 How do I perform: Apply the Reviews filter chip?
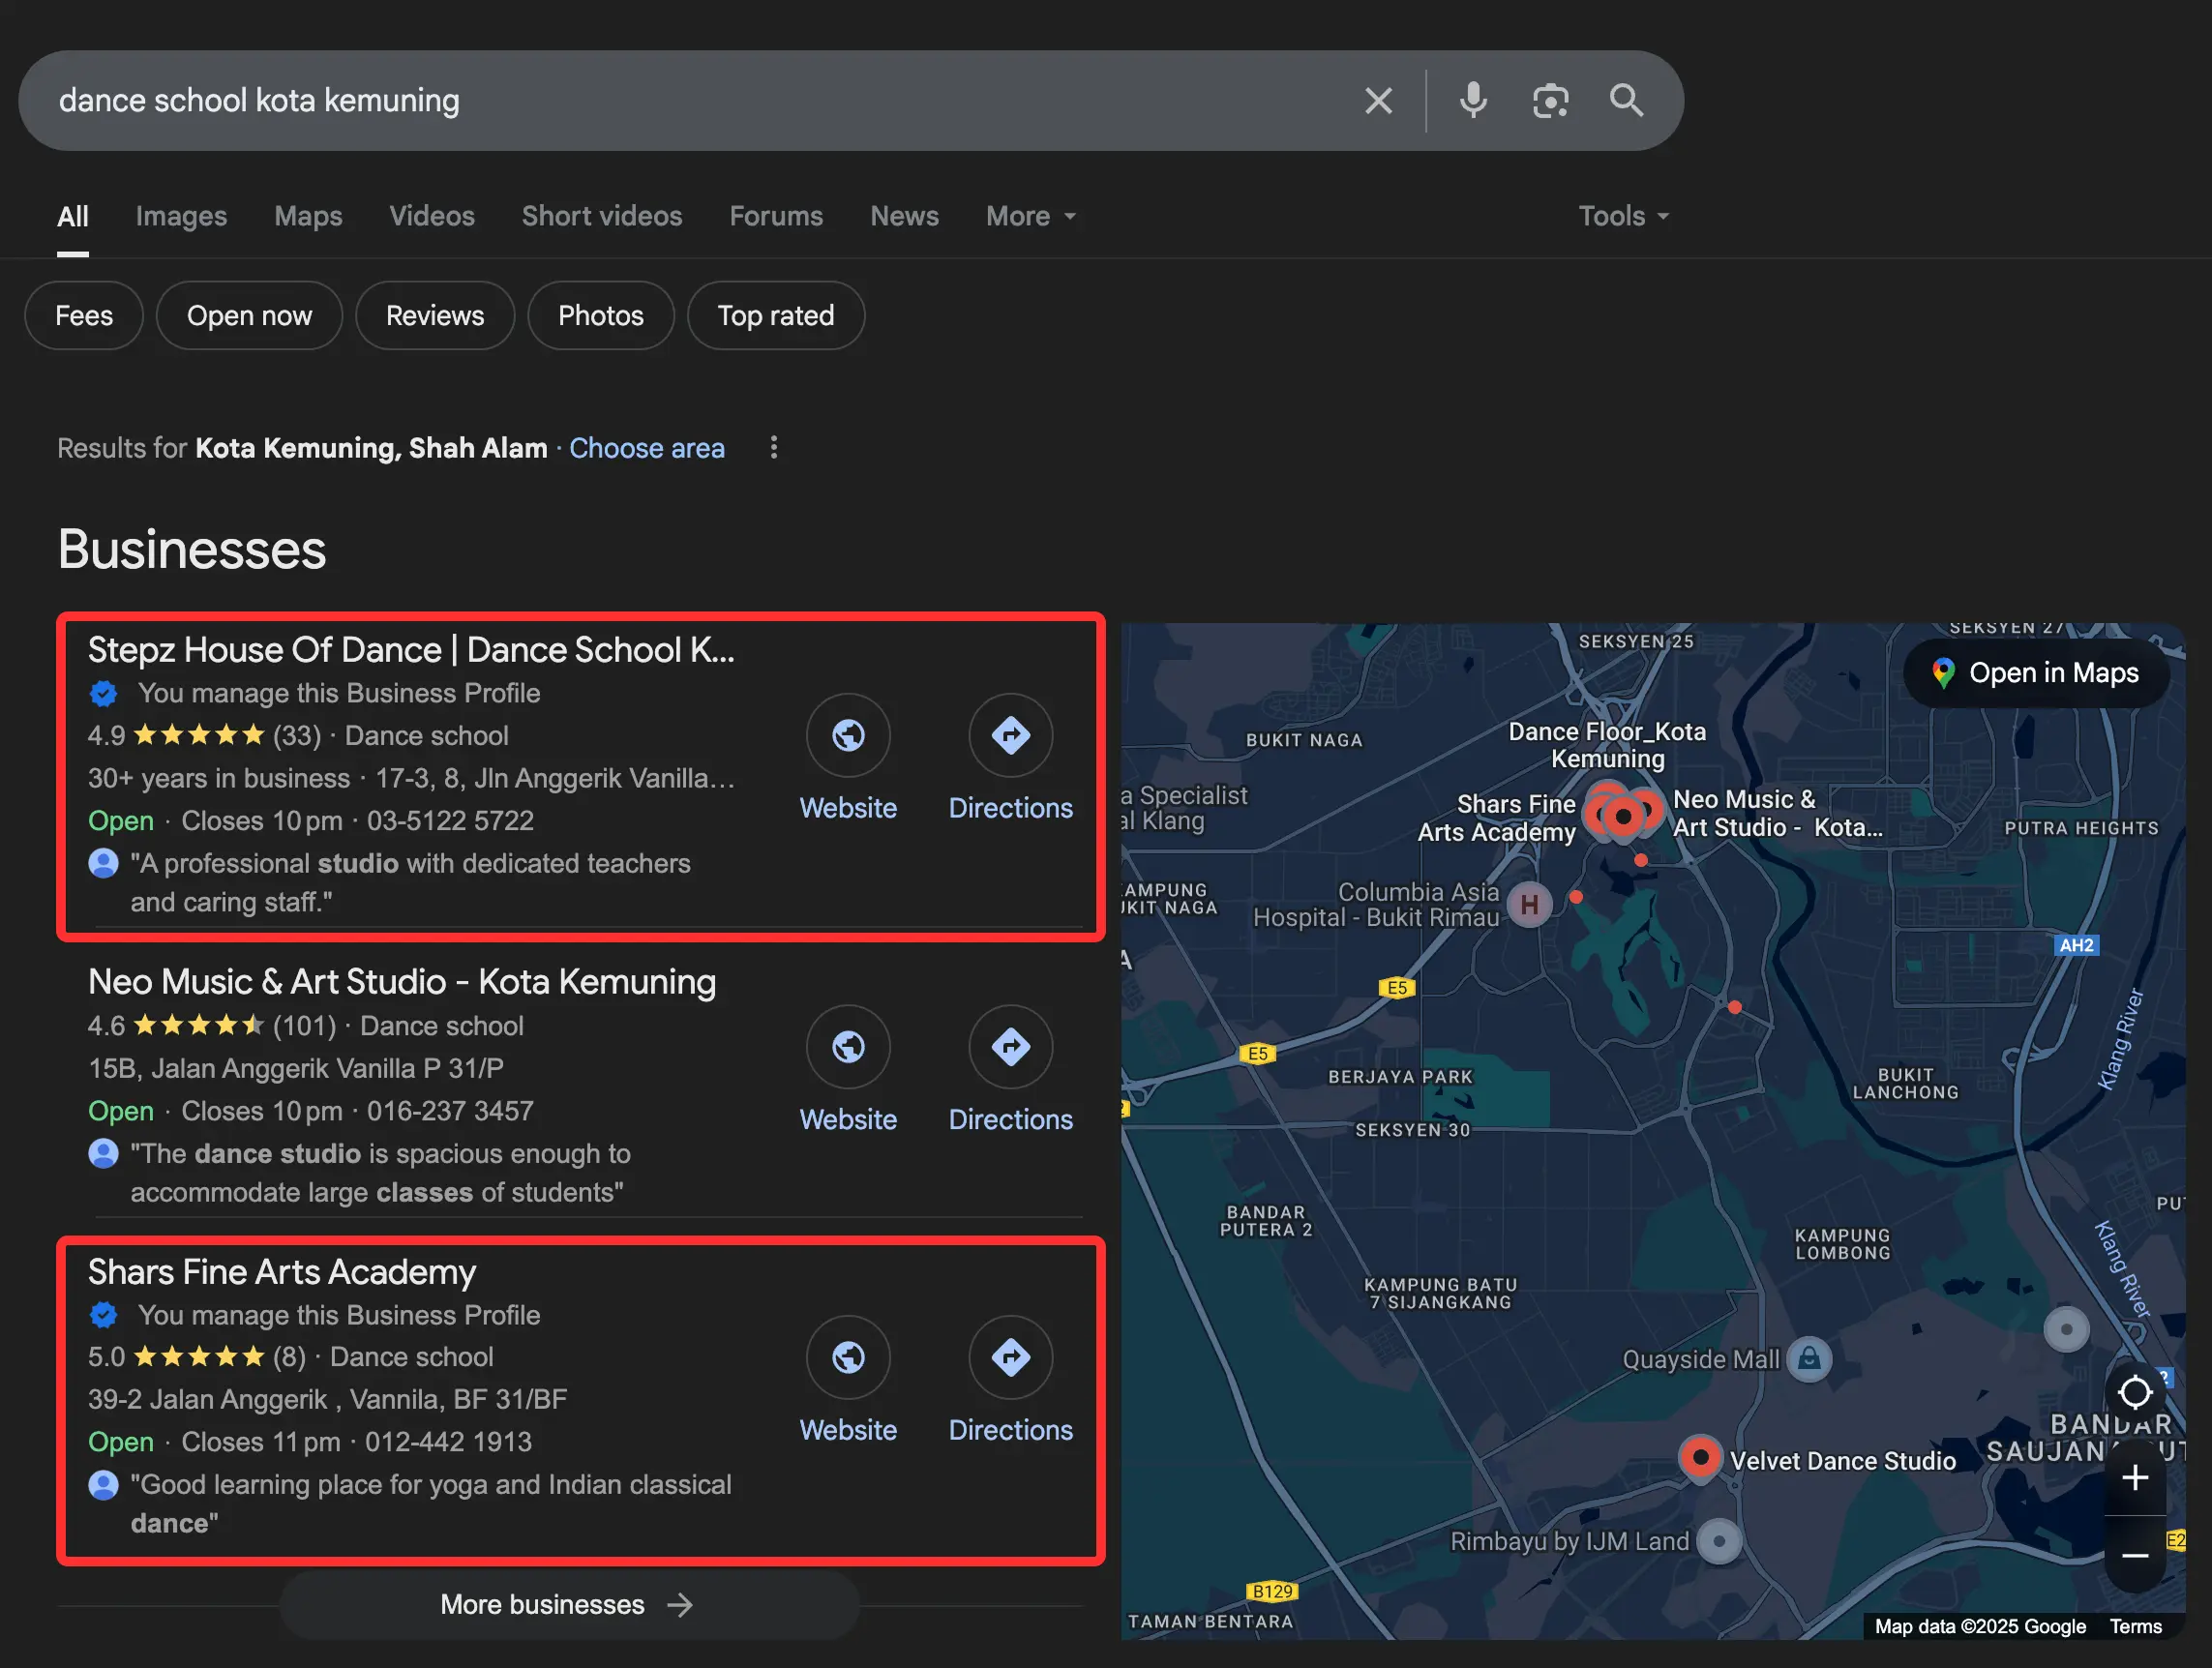pos(434,316)
